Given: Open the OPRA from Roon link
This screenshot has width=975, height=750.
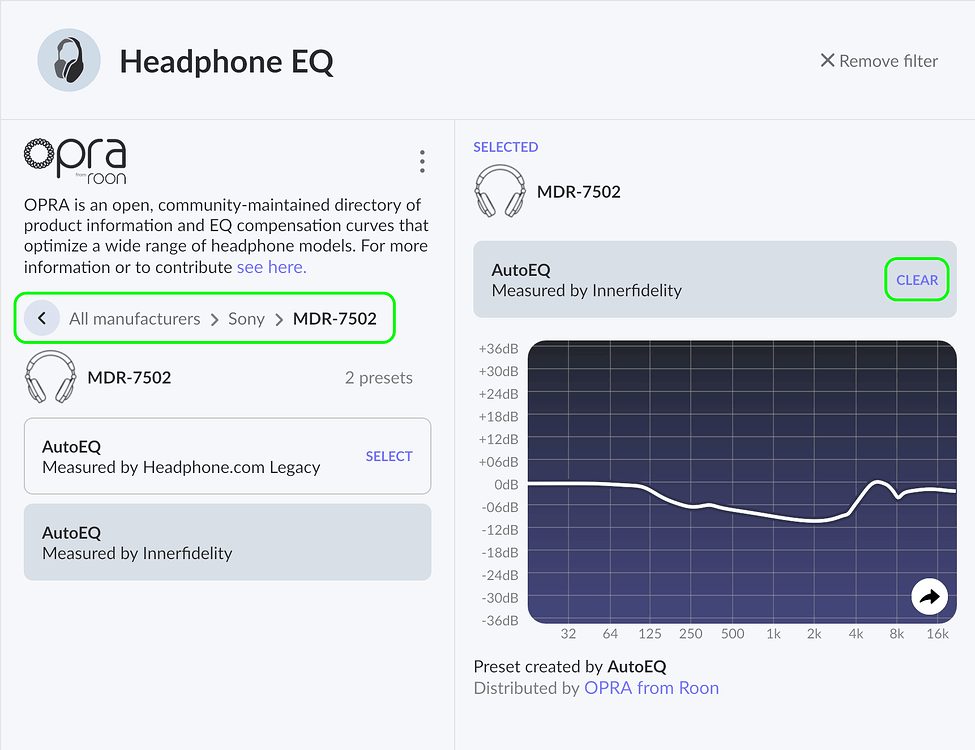Looking at the screenshot, I should 651,688.
